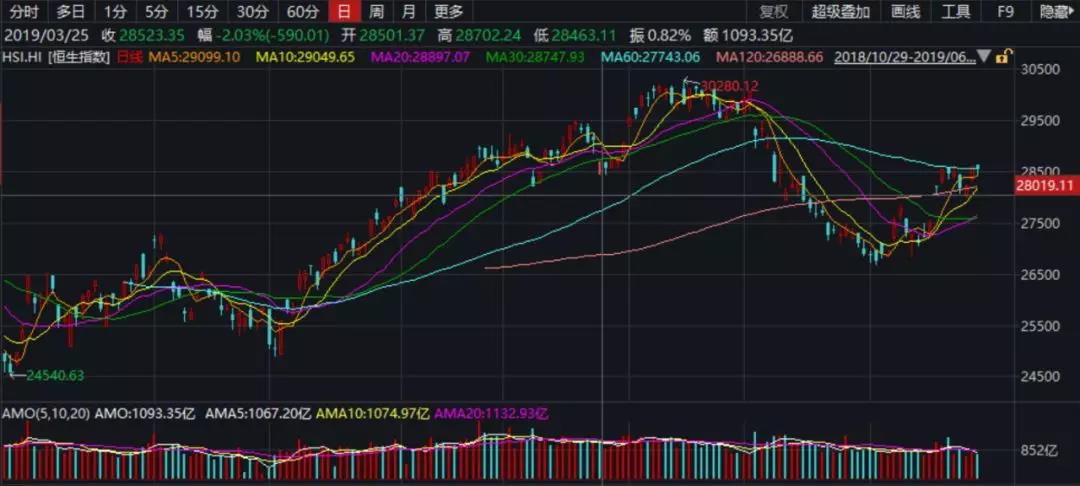Click 隐藏 to hide side panel

1056,11
